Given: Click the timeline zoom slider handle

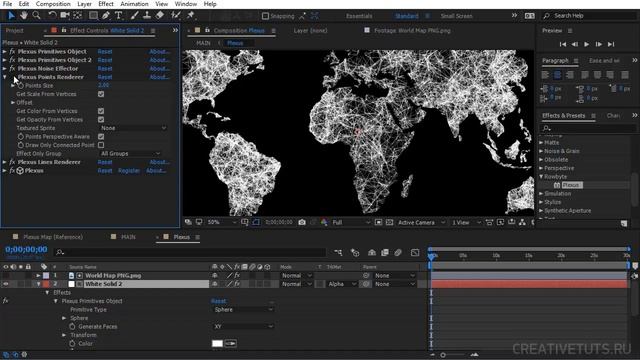Looking at the screenshot, I should [443, 355].
